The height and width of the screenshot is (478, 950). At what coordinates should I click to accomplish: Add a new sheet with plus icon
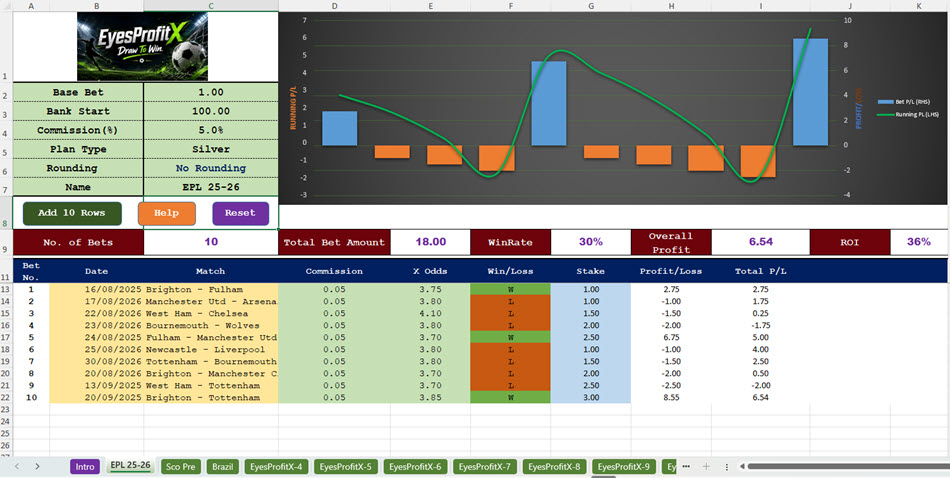pyautogui.click(x=706, y=466)
